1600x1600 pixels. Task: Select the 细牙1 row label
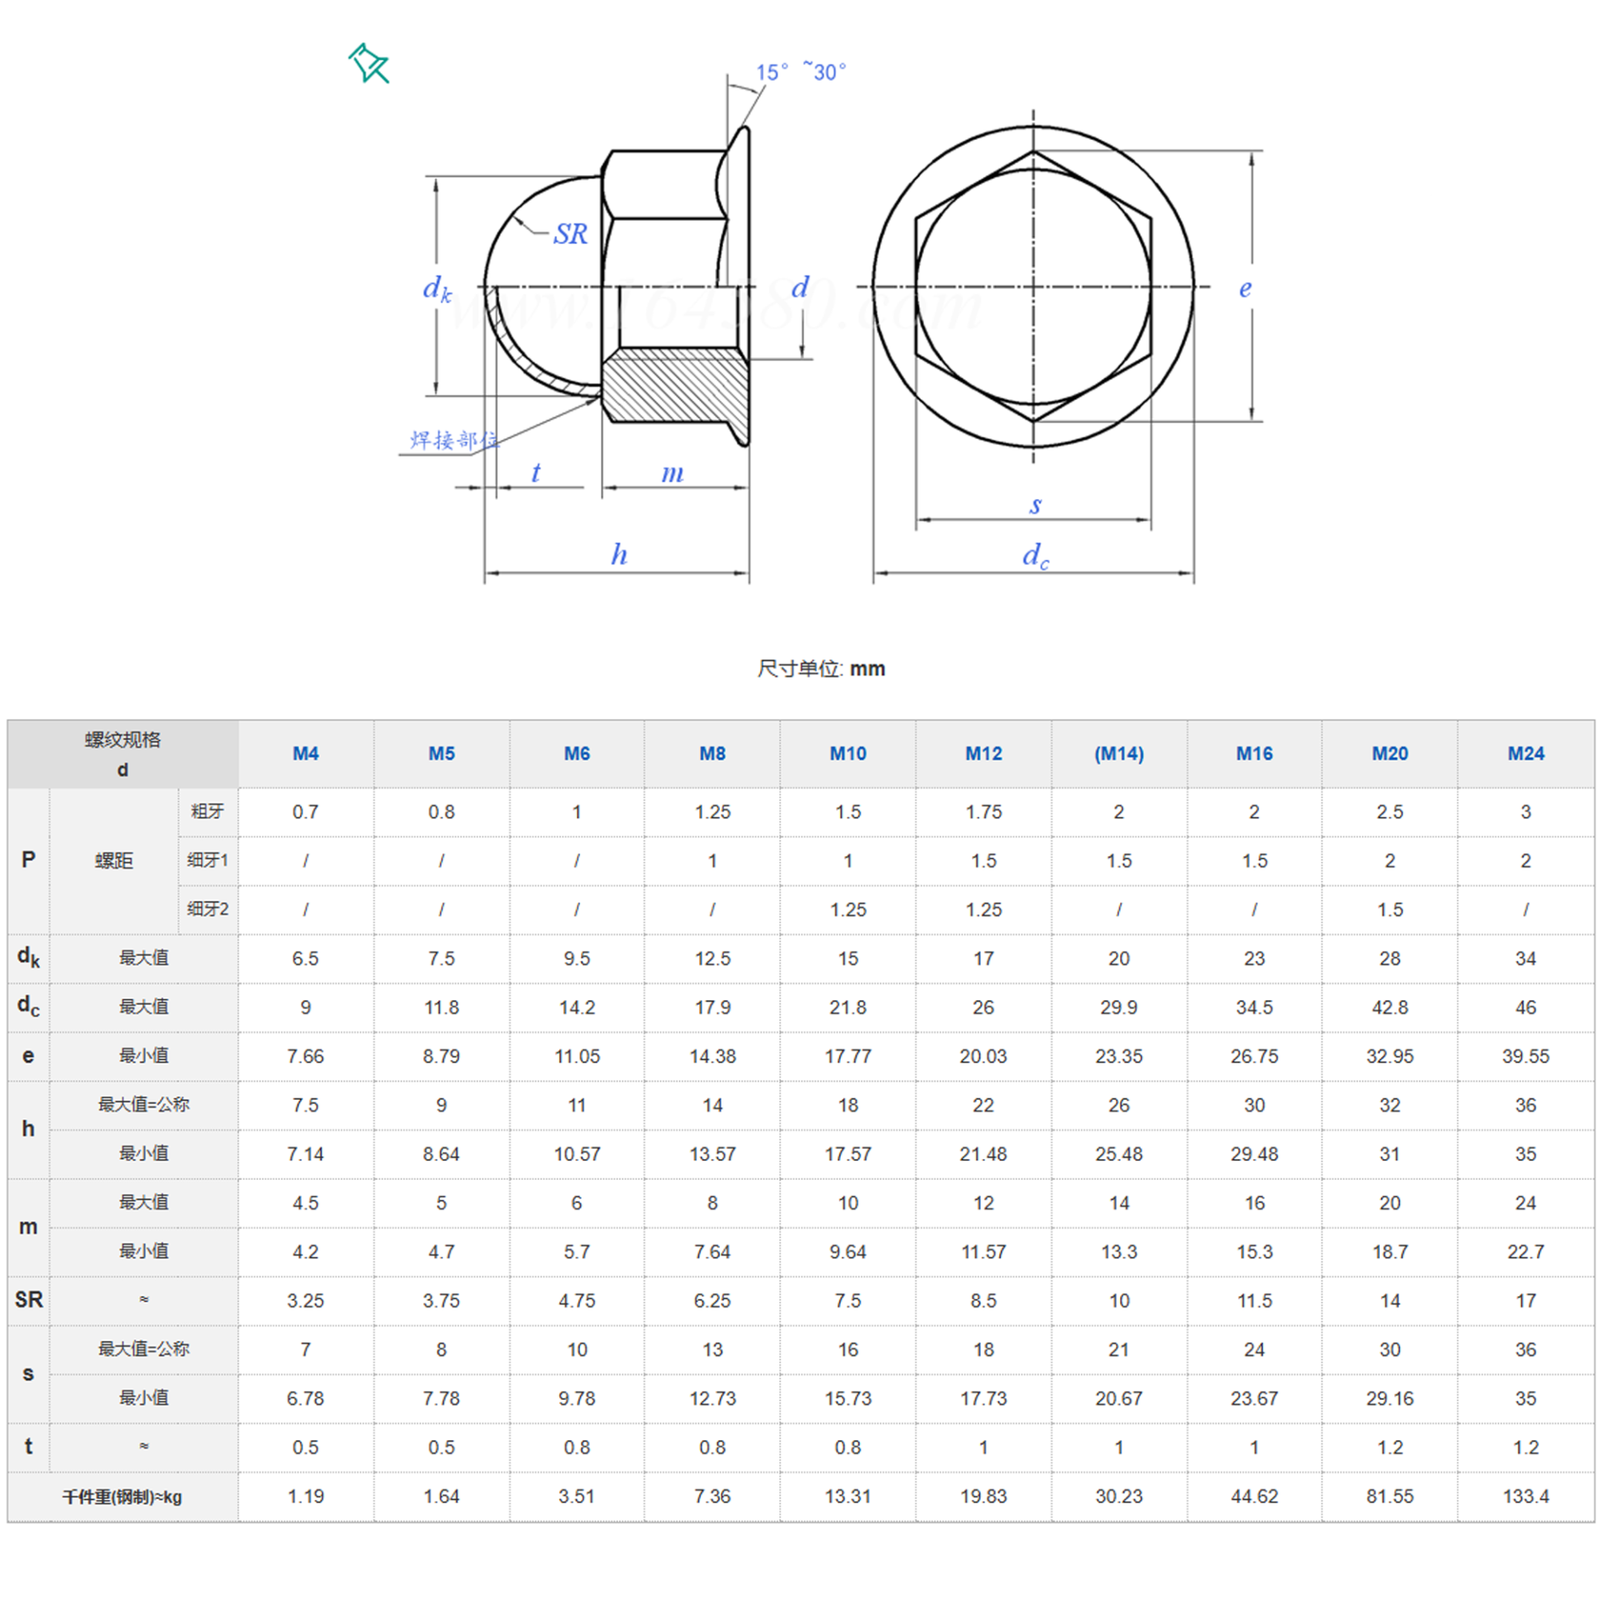tap(208, 860)
